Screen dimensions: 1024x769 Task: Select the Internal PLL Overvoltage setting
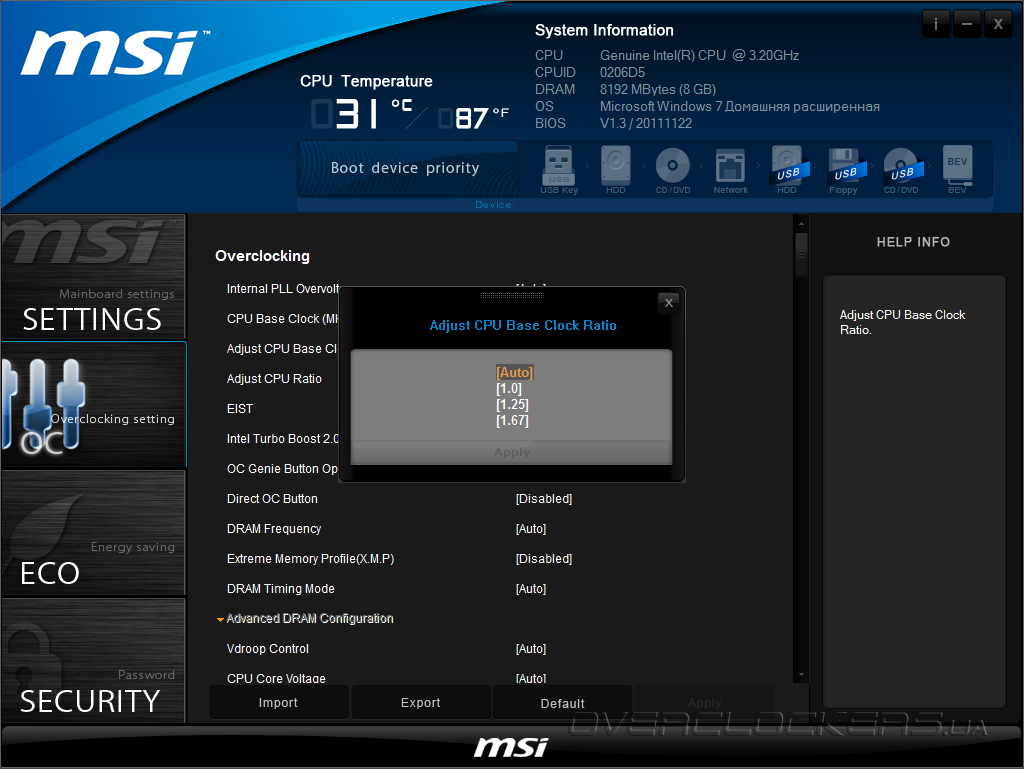pyautogui.click(x=282, y=289)
